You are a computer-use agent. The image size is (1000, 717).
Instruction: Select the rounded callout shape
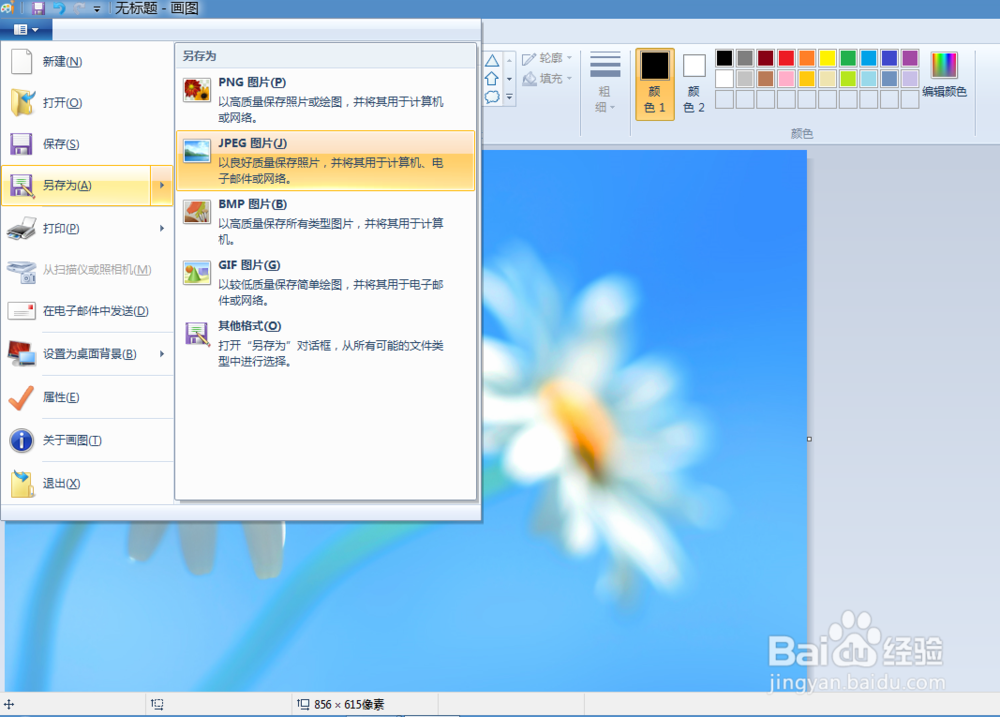pos(492,97)
